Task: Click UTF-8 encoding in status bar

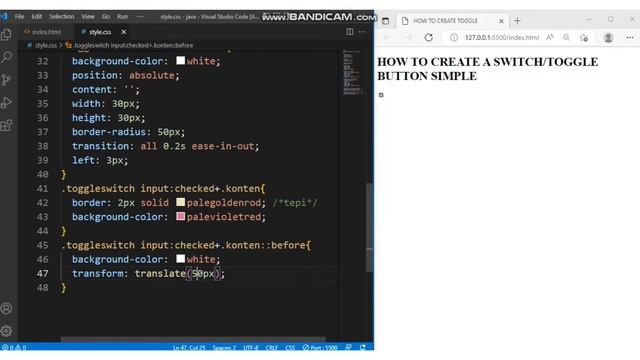Action: coord(251,347)
